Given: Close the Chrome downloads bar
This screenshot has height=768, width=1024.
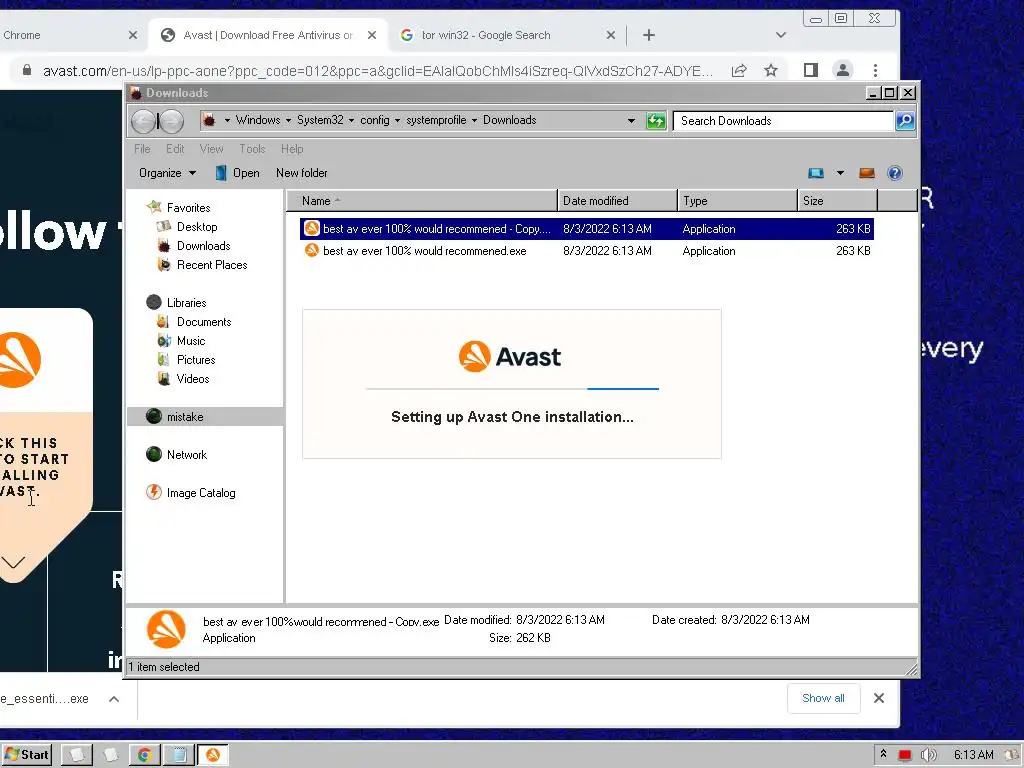Looking at the screenshot, I should tap(879, 698).
